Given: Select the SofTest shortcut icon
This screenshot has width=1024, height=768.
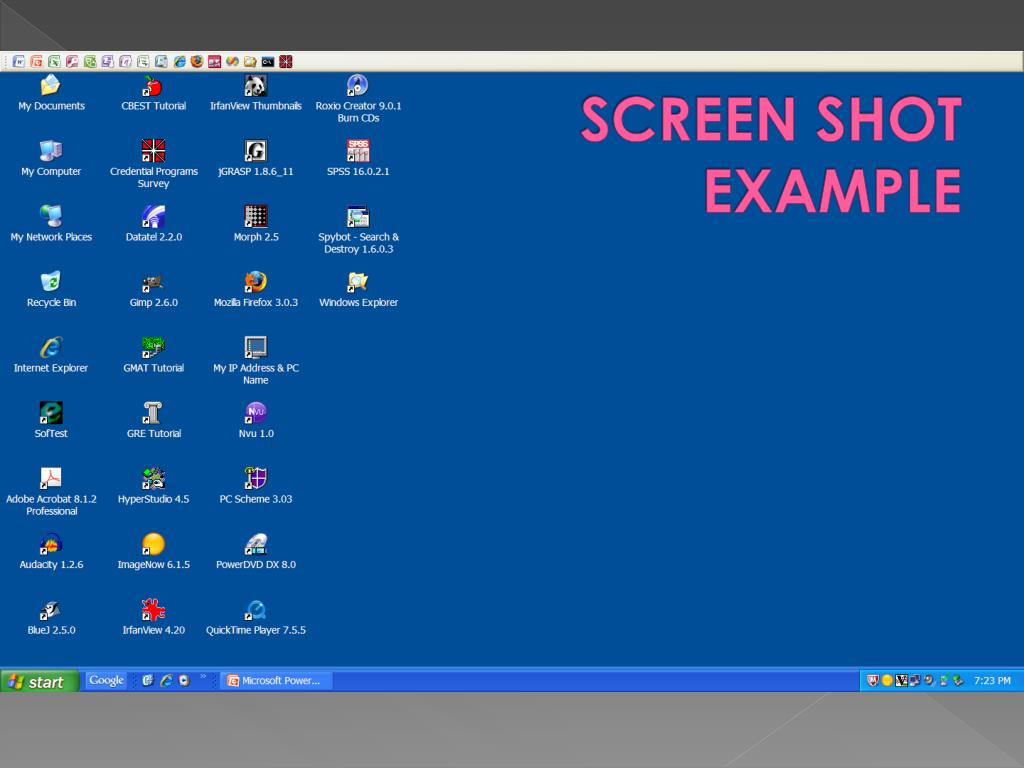Looking at the screenshot, I should point(51,420).
